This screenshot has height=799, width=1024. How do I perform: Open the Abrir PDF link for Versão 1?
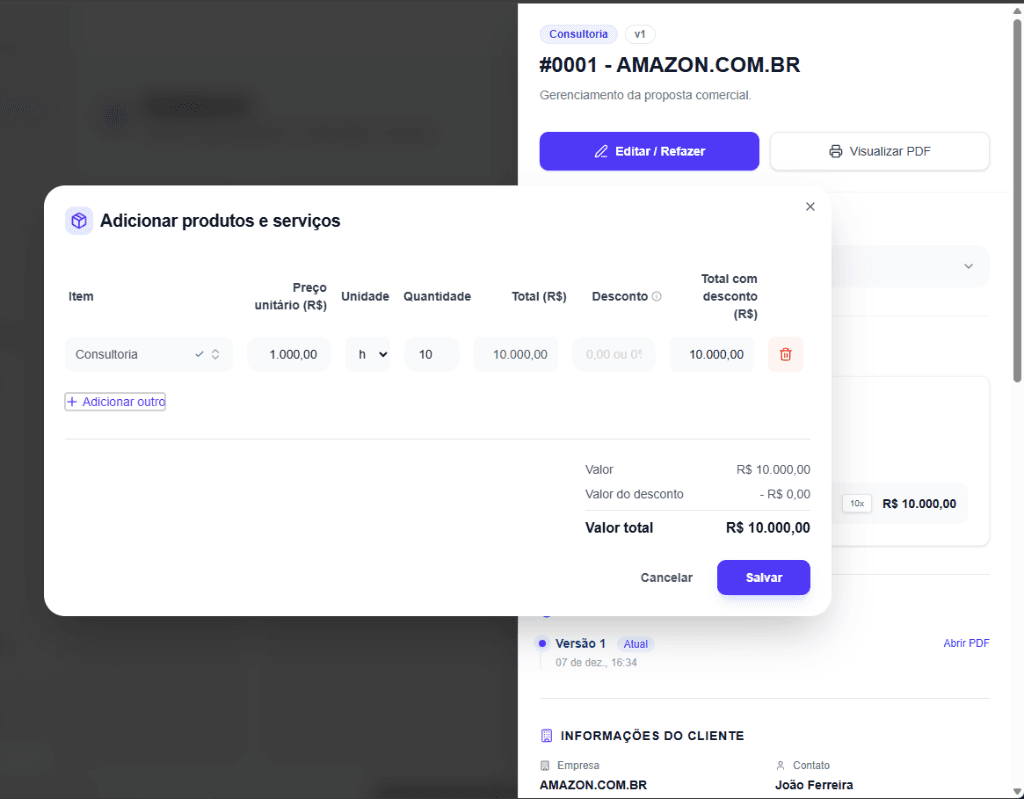point(966,644)
